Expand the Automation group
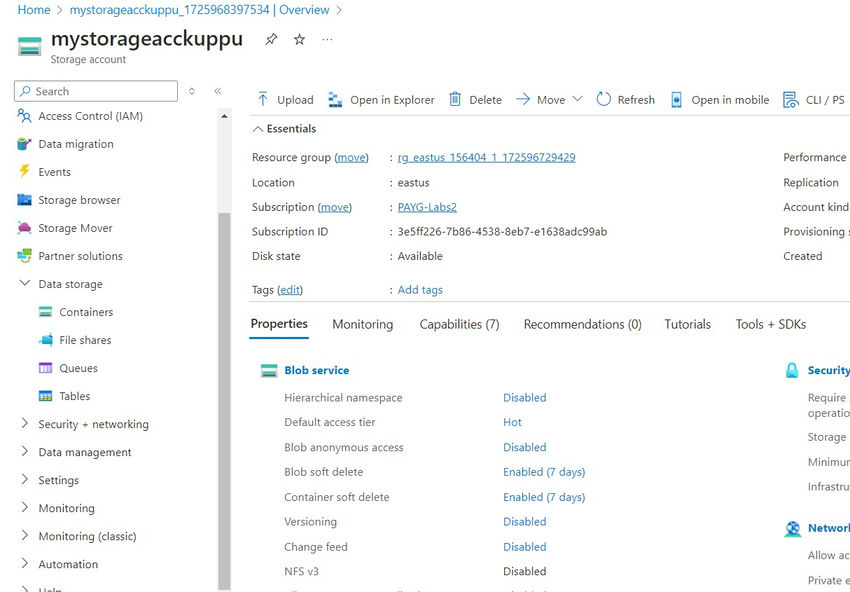This screenshot has height=592, width=850. point(24,563)
